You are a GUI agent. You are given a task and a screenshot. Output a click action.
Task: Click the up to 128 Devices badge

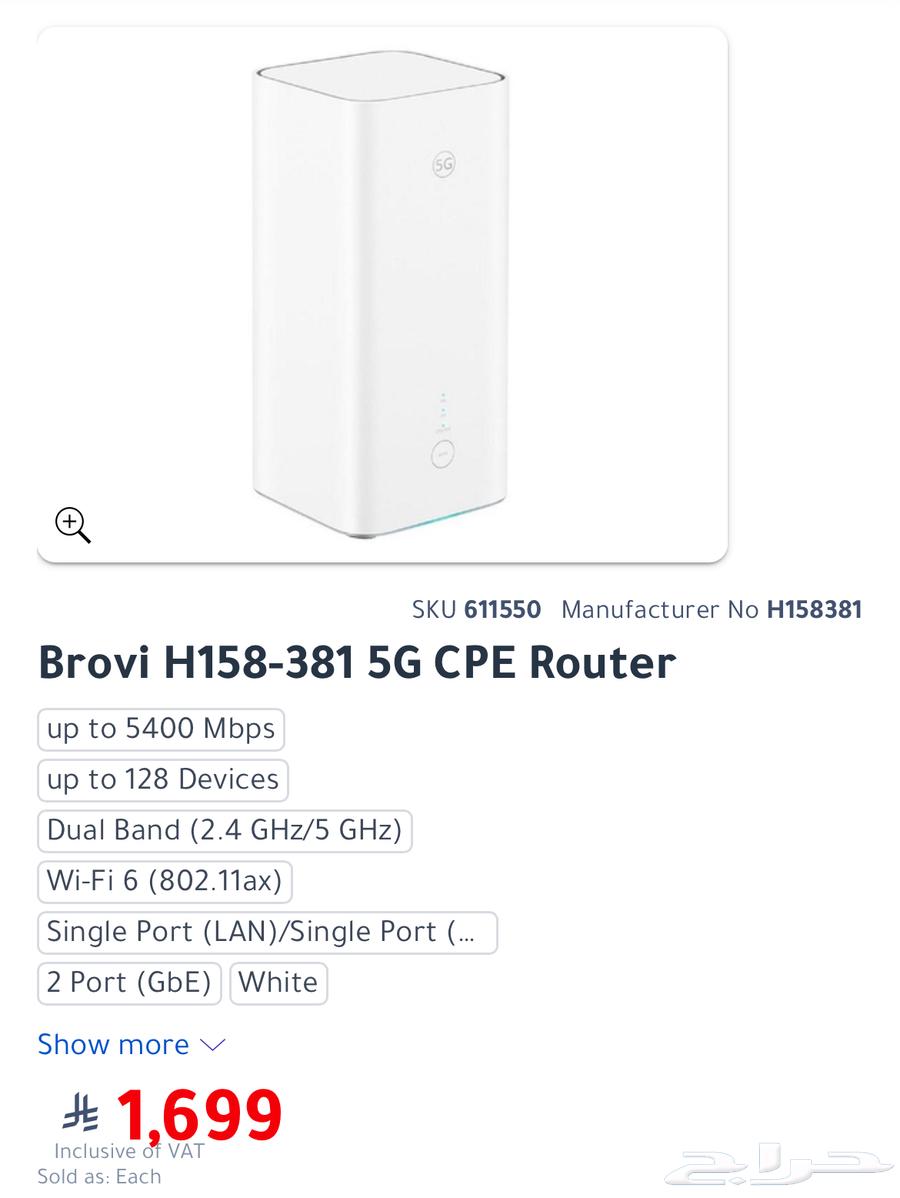(161, 779)
